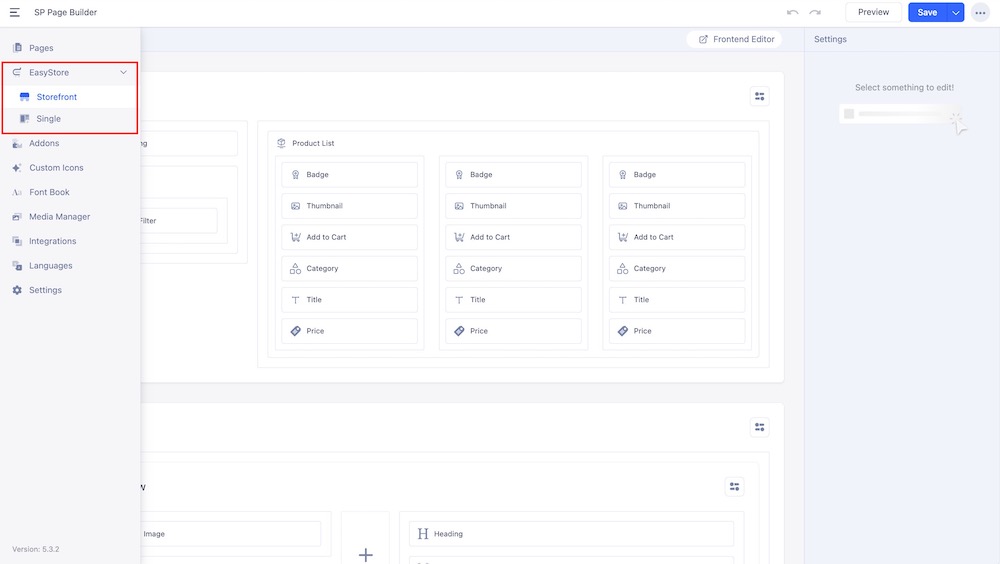Click the hamburger menu icon
The width and height of the screenshot is (1000, 564).
(15, 12)
